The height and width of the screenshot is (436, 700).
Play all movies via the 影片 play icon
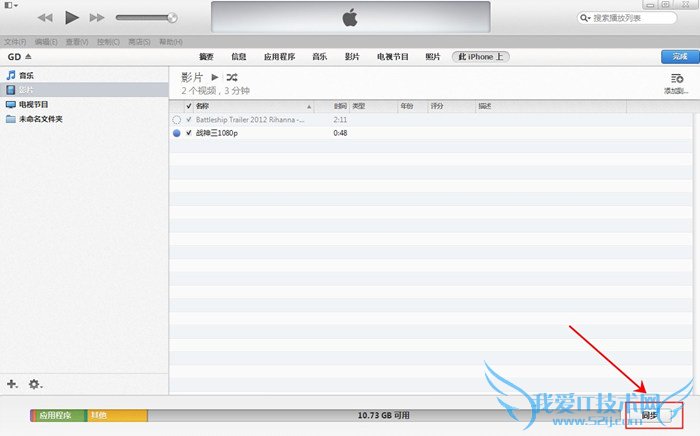tap(215, 77)
